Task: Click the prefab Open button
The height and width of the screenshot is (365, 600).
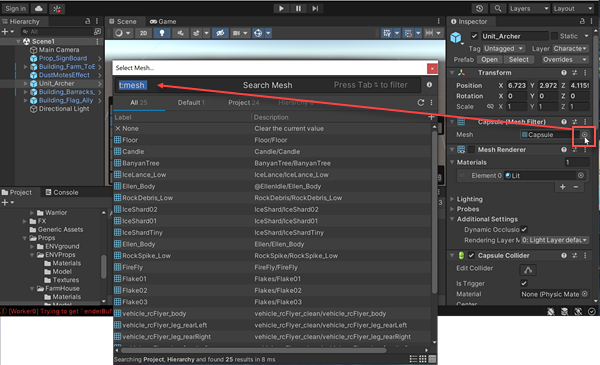Action: [x=489, y=60]
